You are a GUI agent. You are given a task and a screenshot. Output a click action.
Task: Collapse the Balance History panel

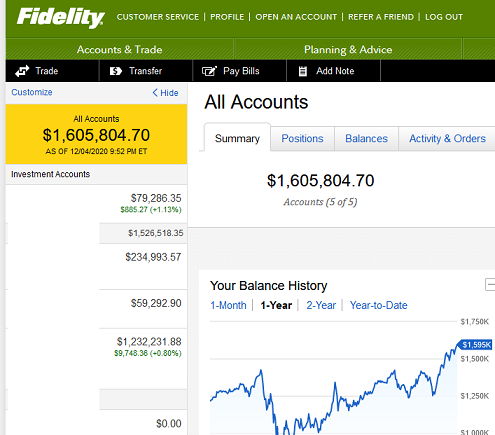point(490,285)
